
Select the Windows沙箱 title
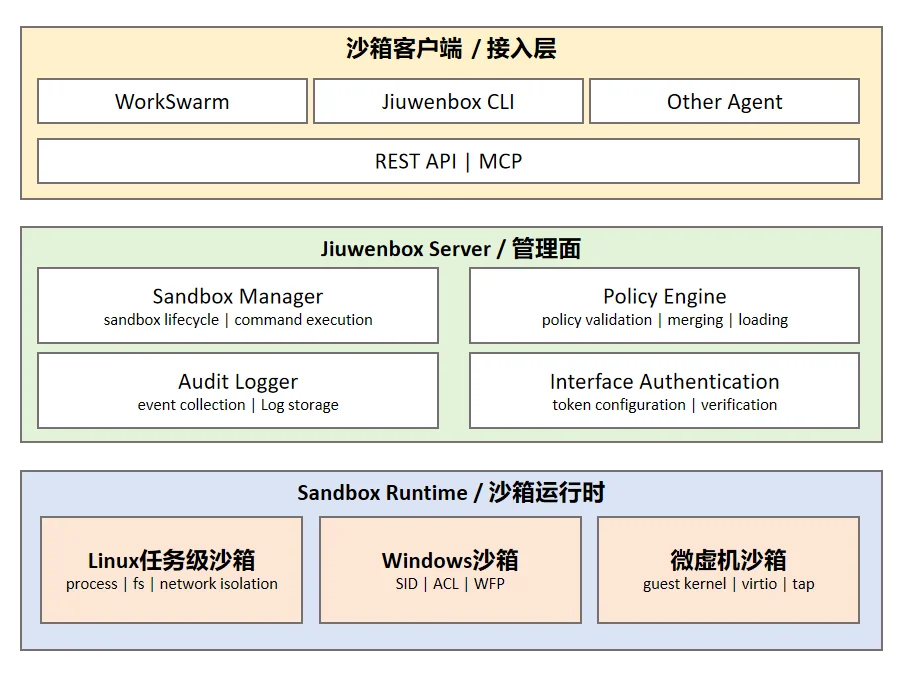pyautogui.click(x=450, y=561)
